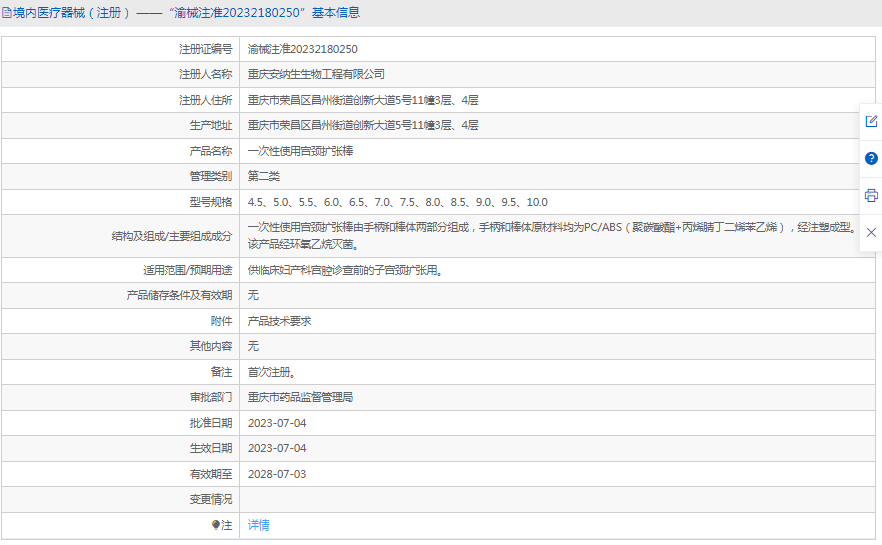This screenshot has height=545, width=882.
Task: Open the 详情 details link
Action: click(x=259, y=525)
